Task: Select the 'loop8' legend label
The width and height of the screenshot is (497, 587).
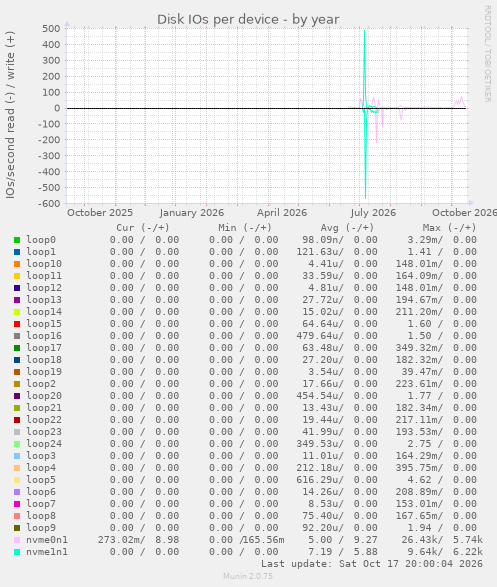Action: click(x=41, y=516)
